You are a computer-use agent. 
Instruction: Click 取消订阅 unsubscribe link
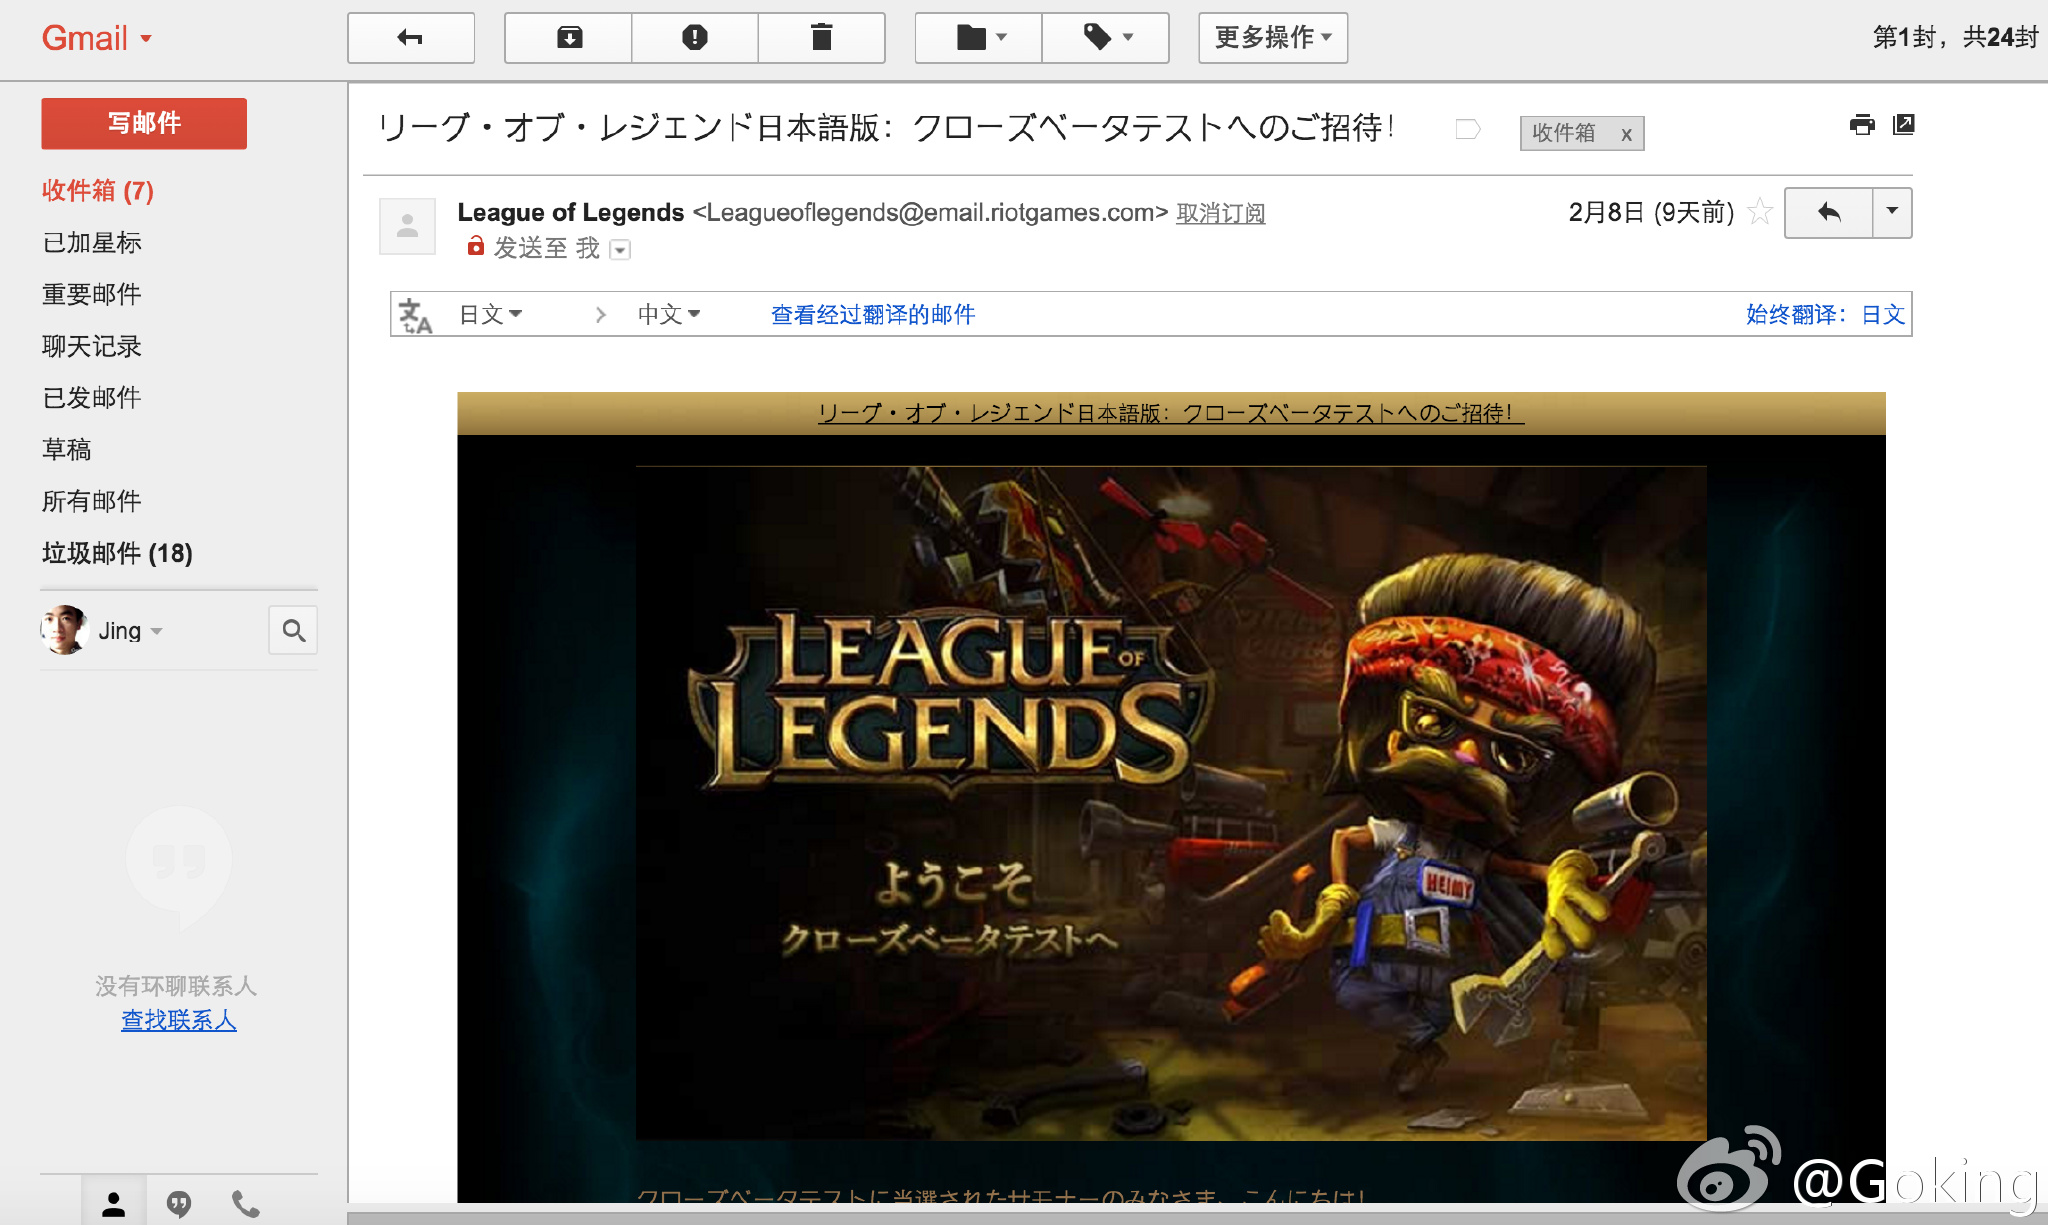(1221, 213)
